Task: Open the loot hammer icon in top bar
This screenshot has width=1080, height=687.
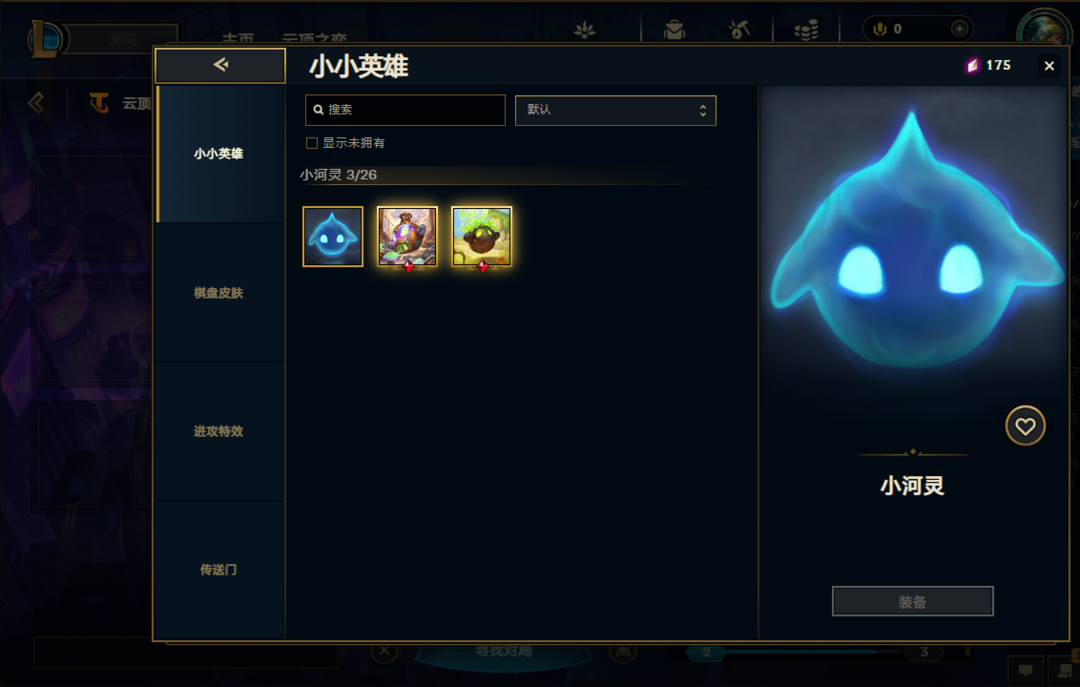Action: tap(739, 29)
